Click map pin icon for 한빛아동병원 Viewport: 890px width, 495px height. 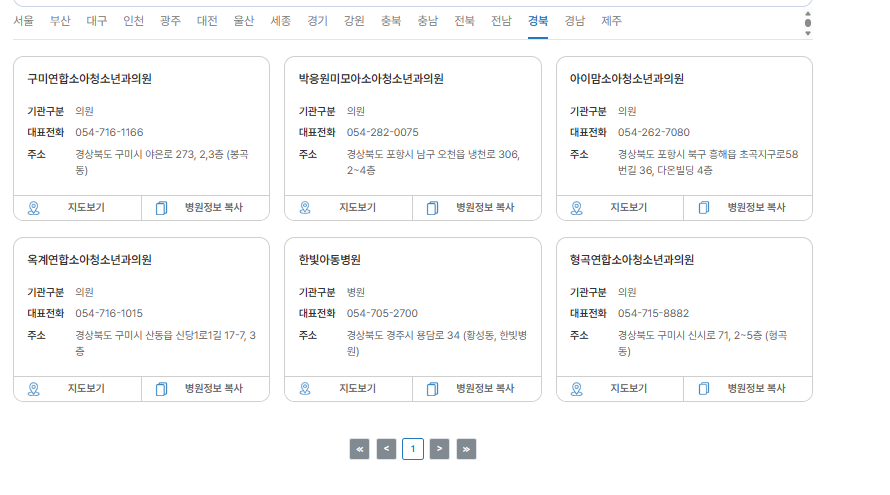tap(305, 389)
